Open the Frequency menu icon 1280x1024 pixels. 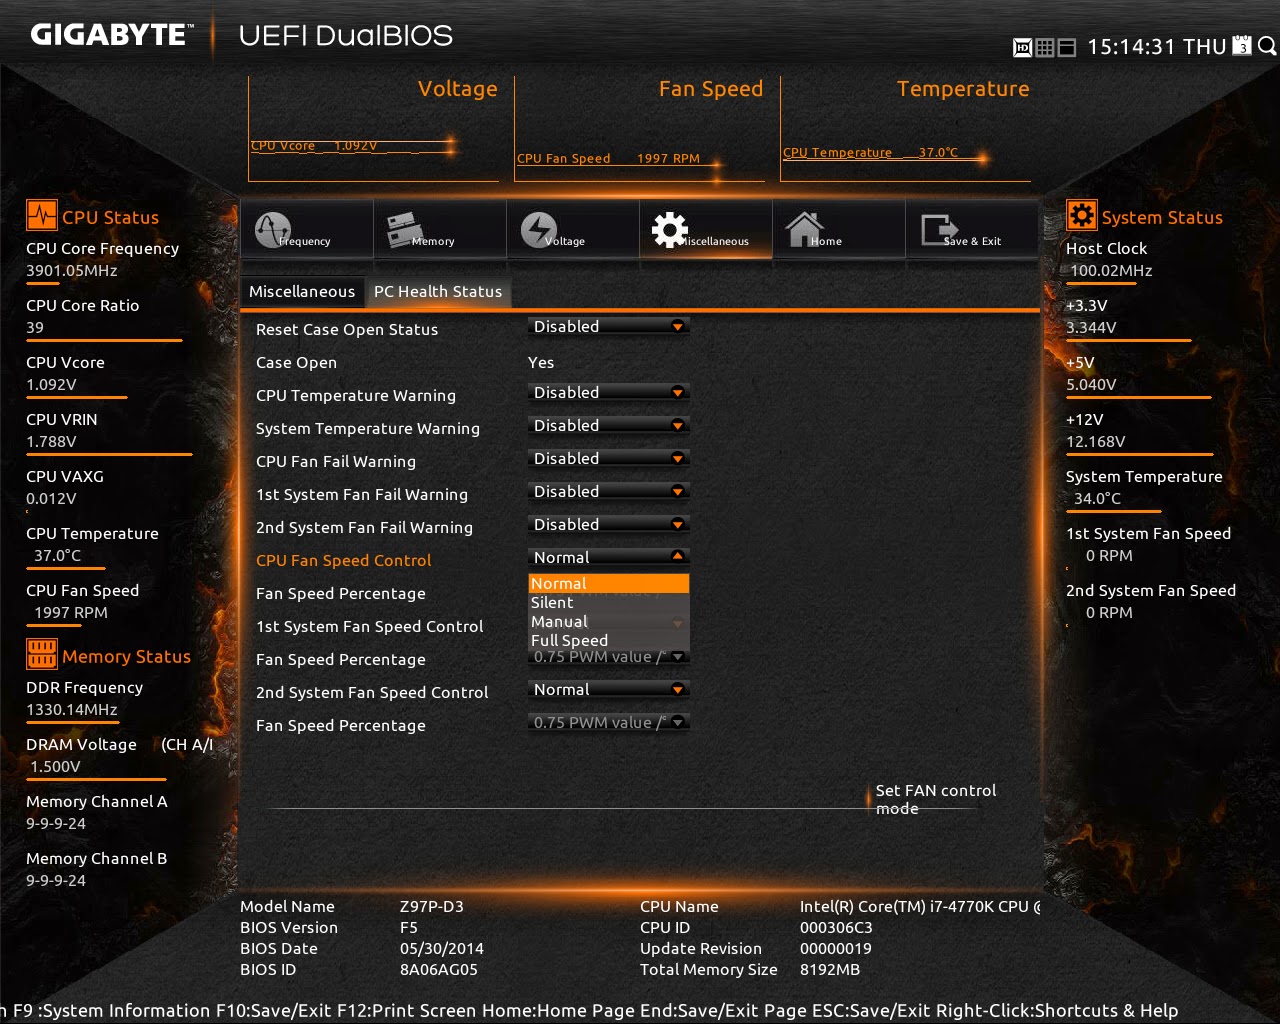(273, 230)
